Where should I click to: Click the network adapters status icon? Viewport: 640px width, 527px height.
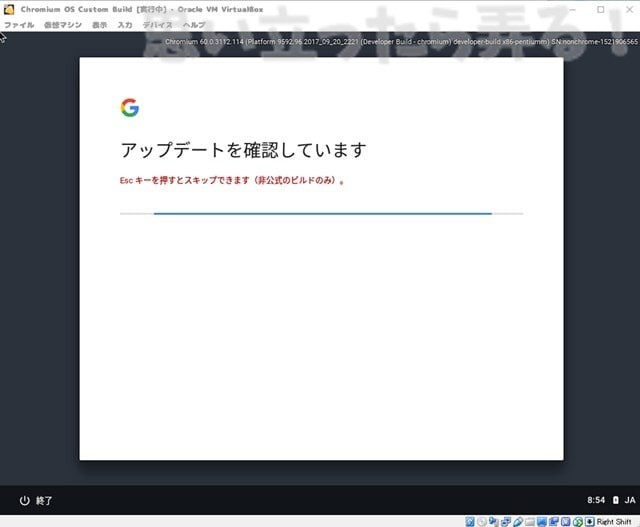pos(506,521)
